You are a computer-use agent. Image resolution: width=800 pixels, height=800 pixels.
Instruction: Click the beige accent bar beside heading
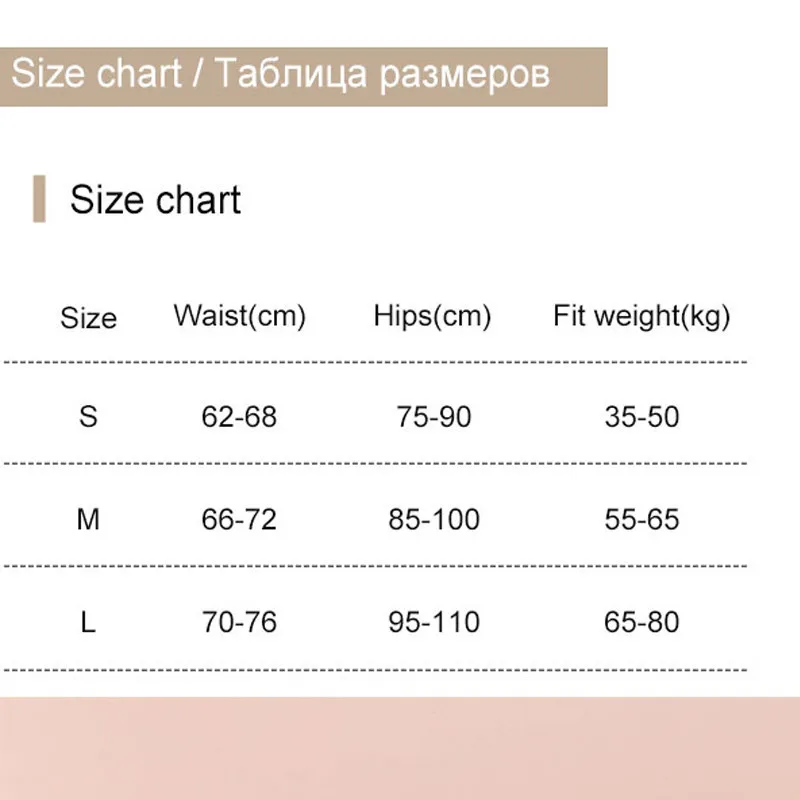pos(39,198)
